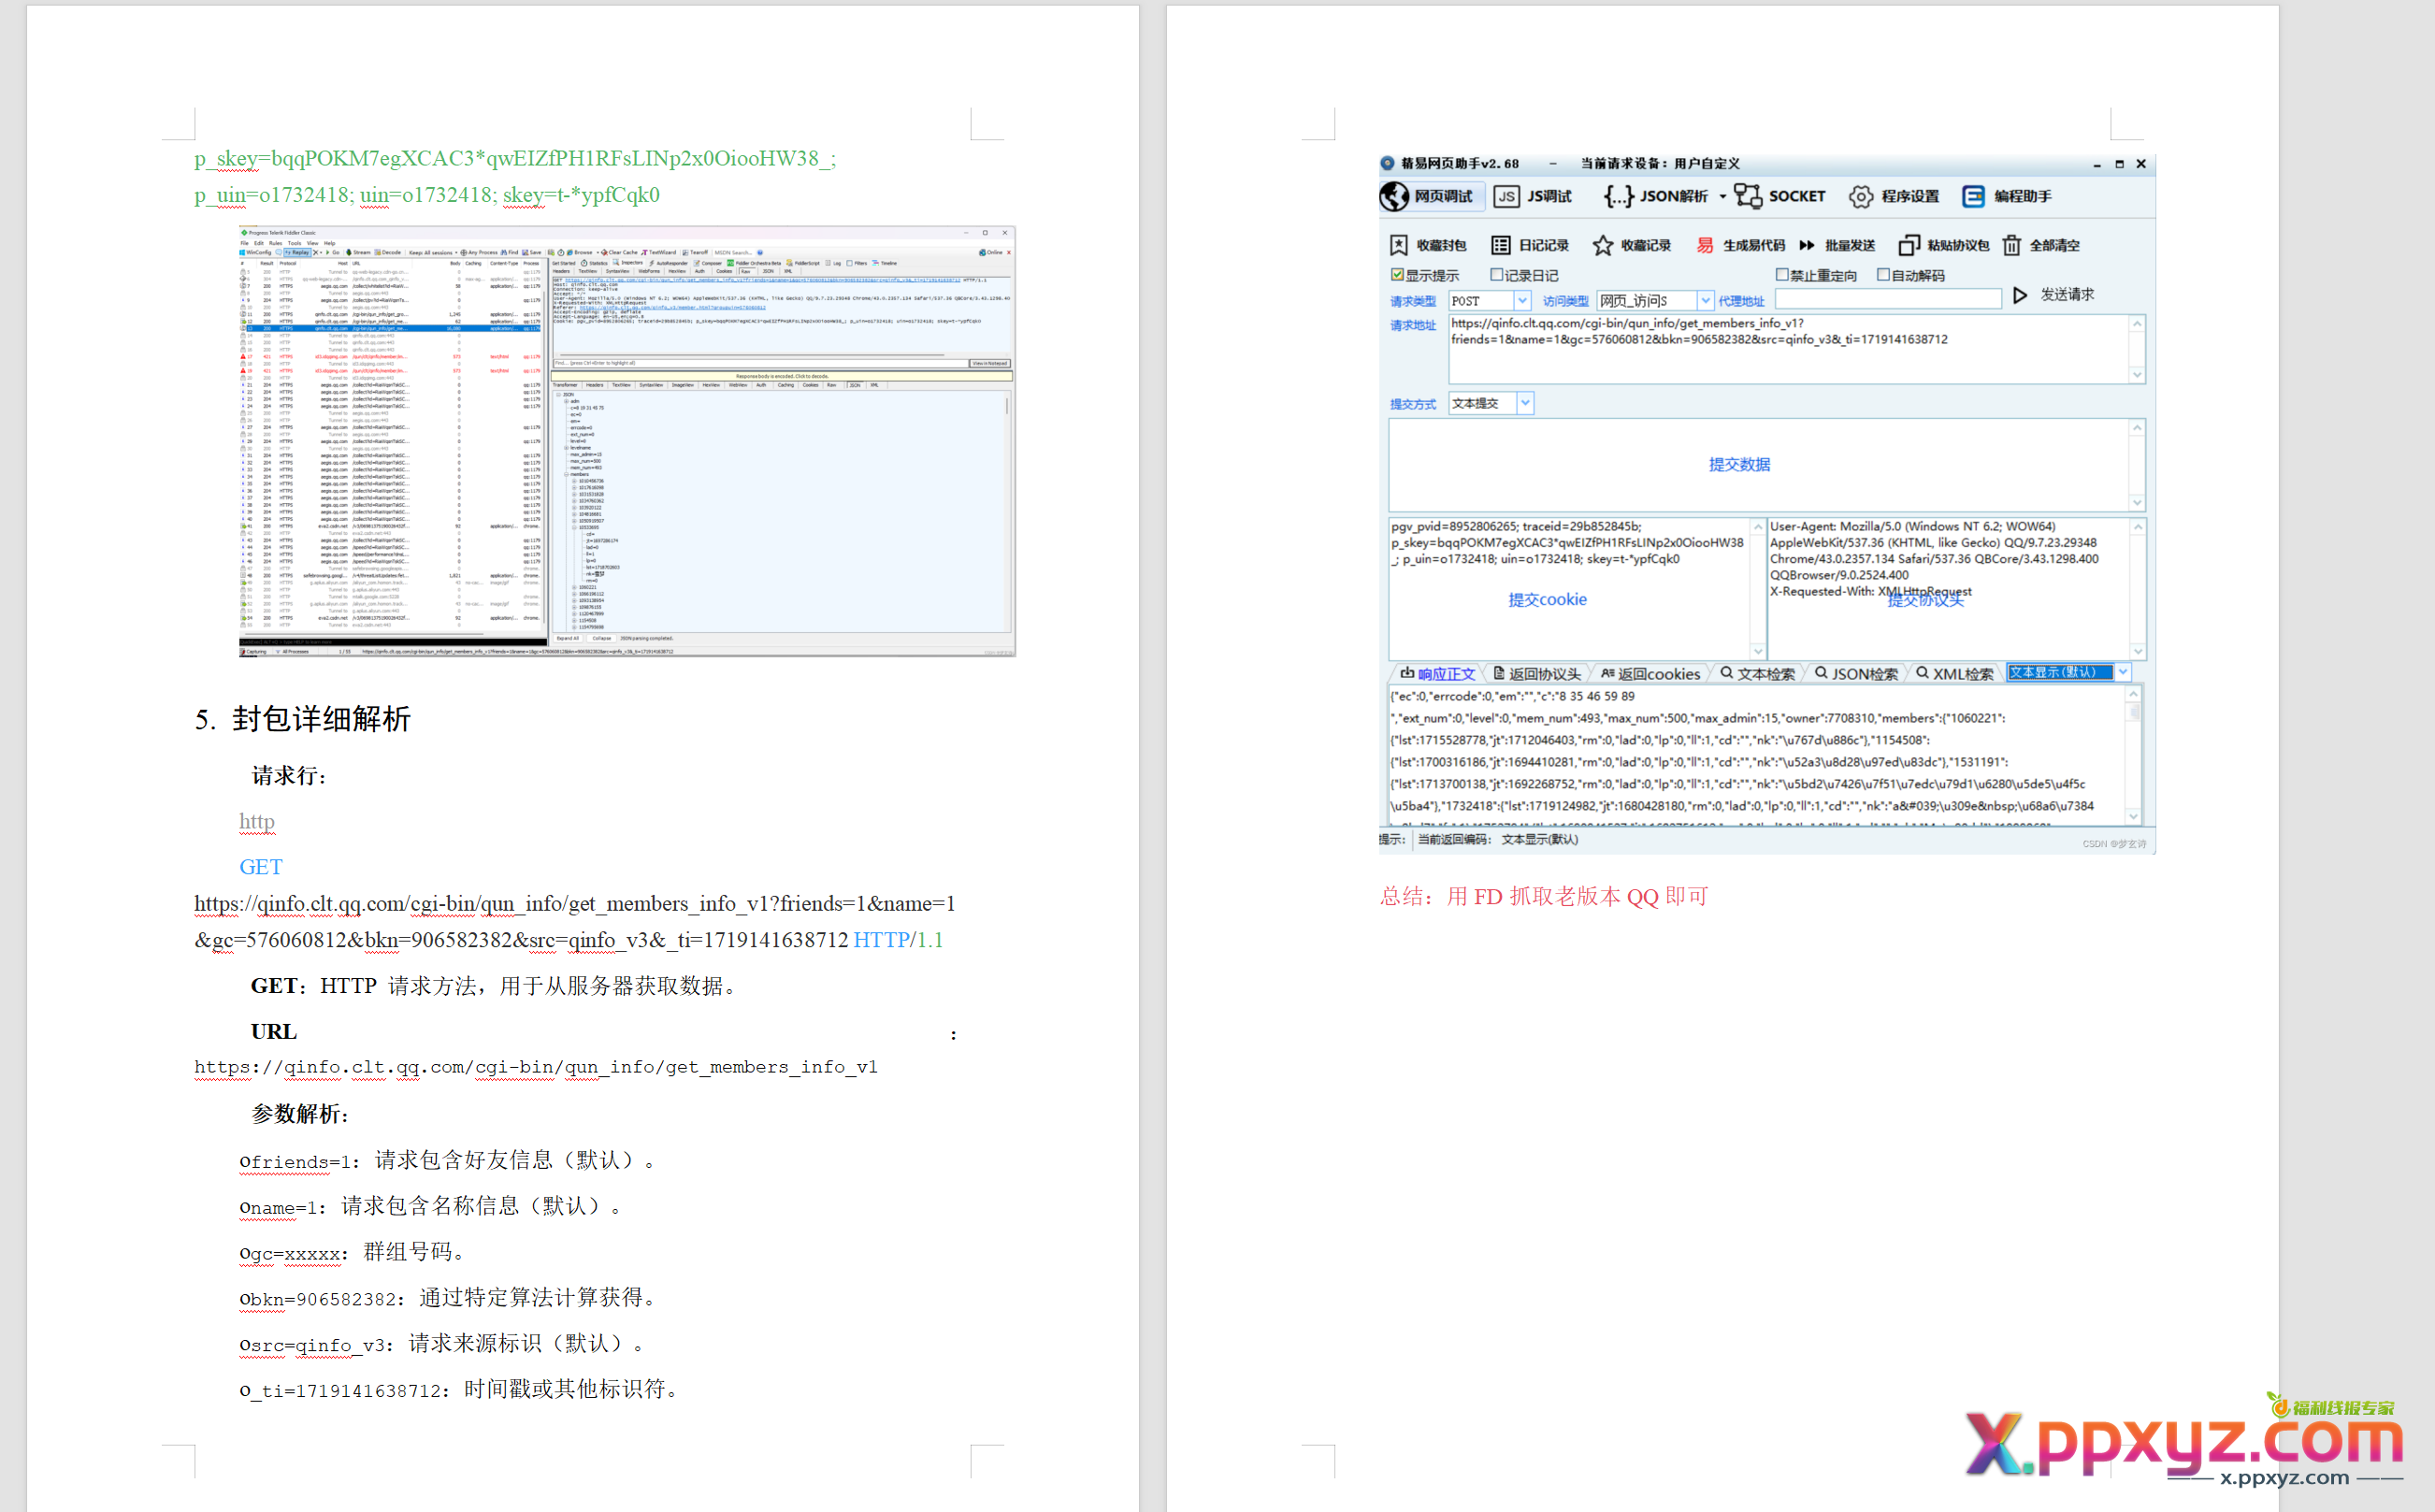Open the JSON解析 braces tool

click(x=1656, y=196)
